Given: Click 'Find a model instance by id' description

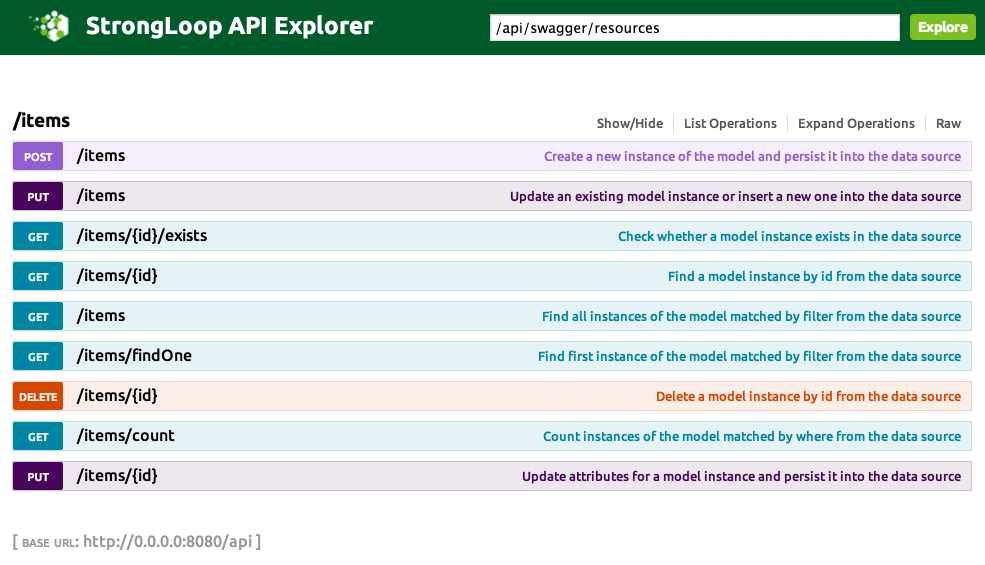Looking at the screenshot, I should coord(814,277).
